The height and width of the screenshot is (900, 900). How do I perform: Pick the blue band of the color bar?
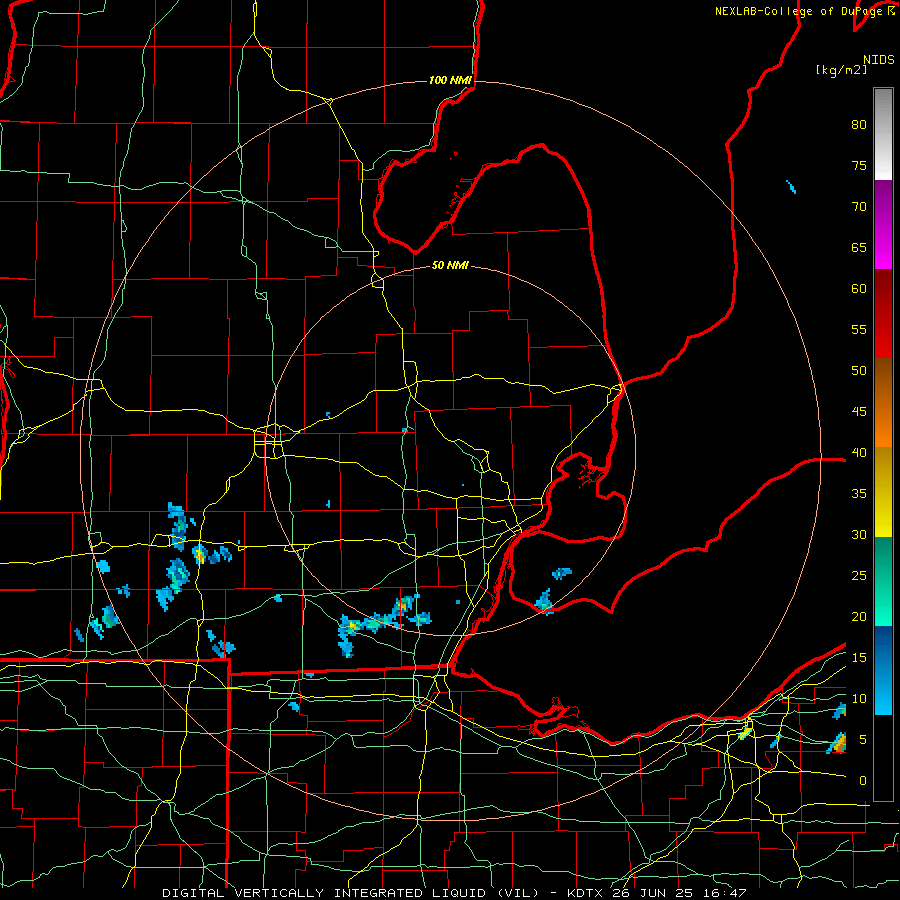pyautogui.click(x=883, y=670)
